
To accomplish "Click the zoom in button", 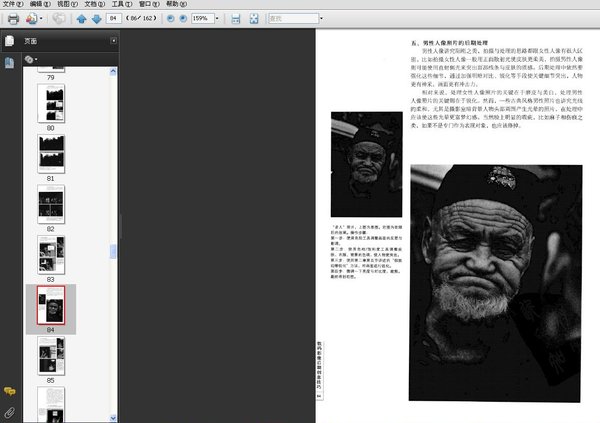I will tap(183, 18).
